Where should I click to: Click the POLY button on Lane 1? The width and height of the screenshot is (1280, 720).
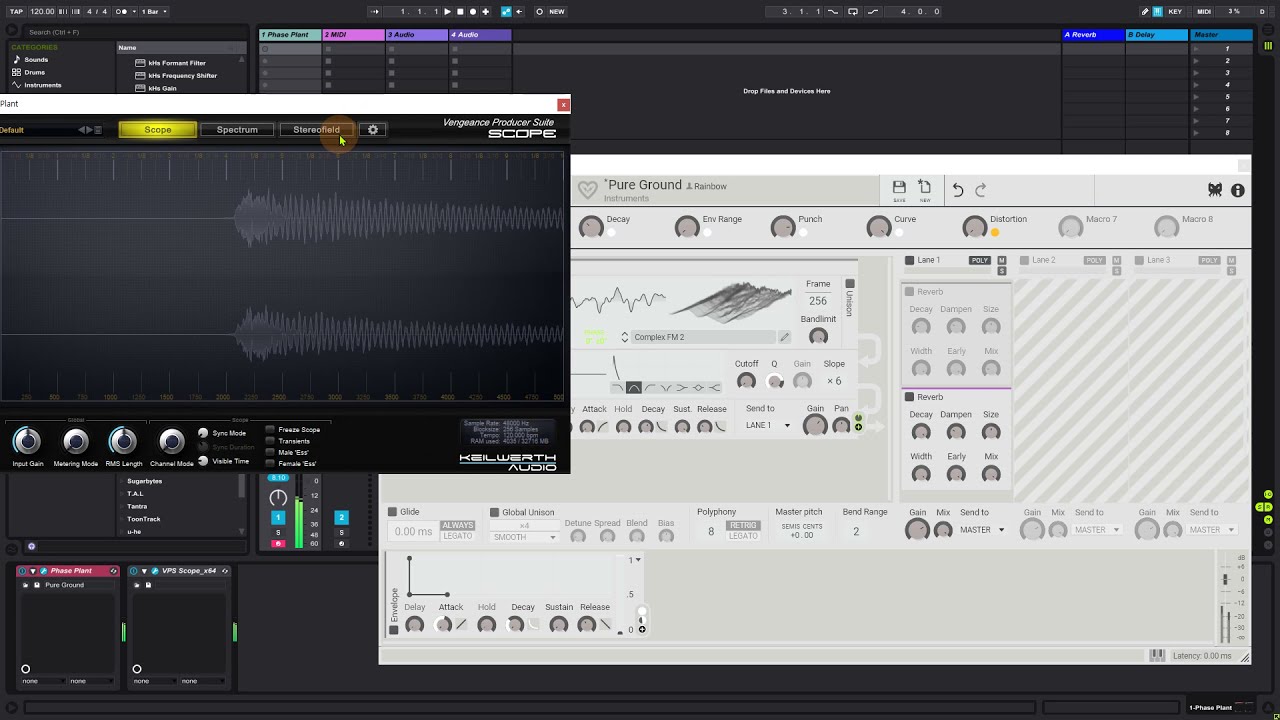coord(979,260)
